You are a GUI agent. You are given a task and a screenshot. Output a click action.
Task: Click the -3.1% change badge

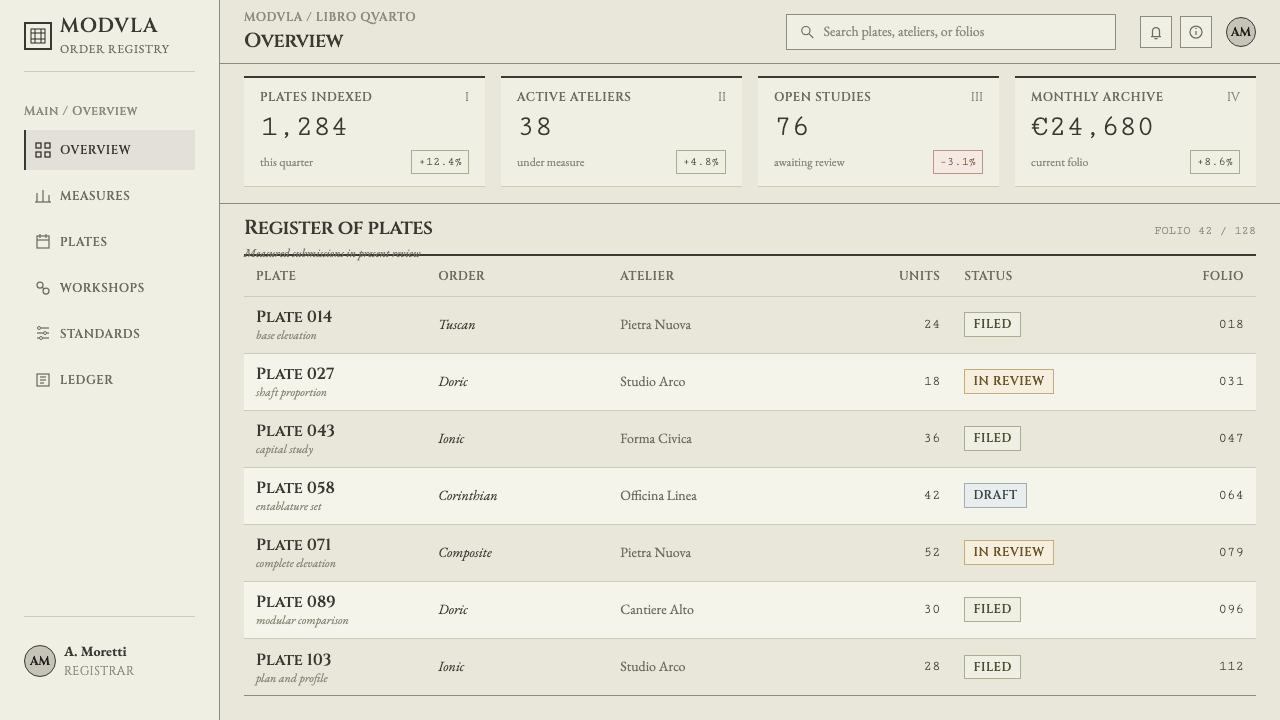point(958,162)
